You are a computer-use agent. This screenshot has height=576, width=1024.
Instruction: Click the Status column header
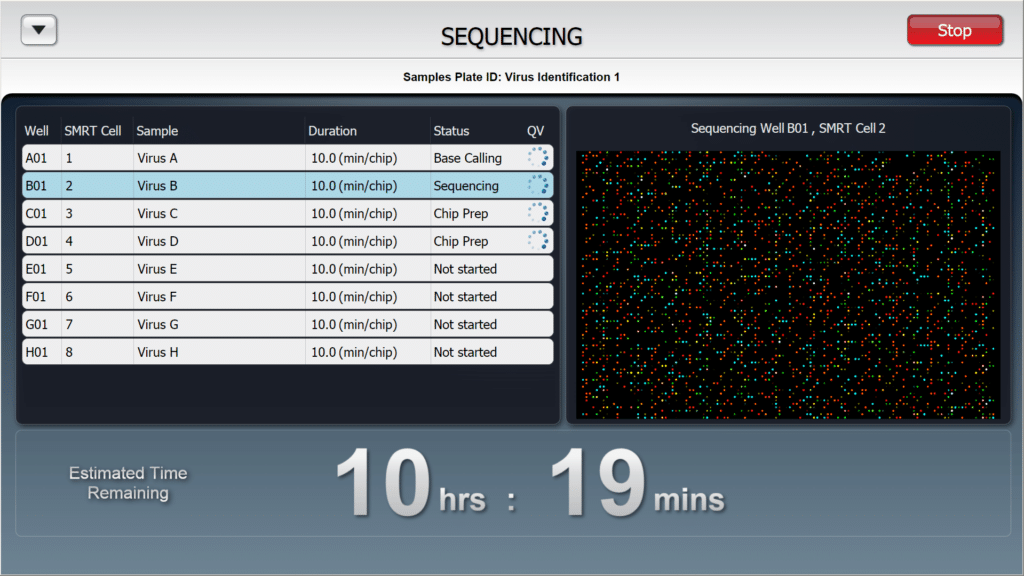click(451, 131)
